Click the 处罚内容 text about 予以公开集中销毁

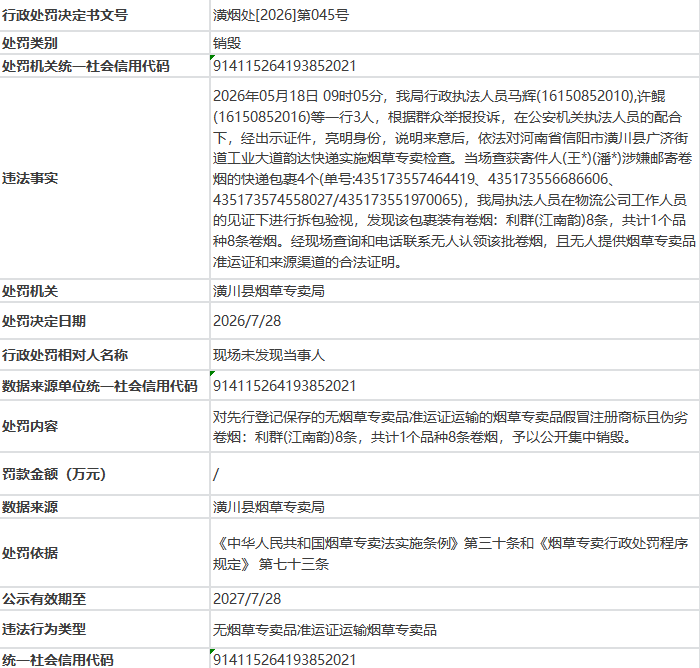coord(450,427)
